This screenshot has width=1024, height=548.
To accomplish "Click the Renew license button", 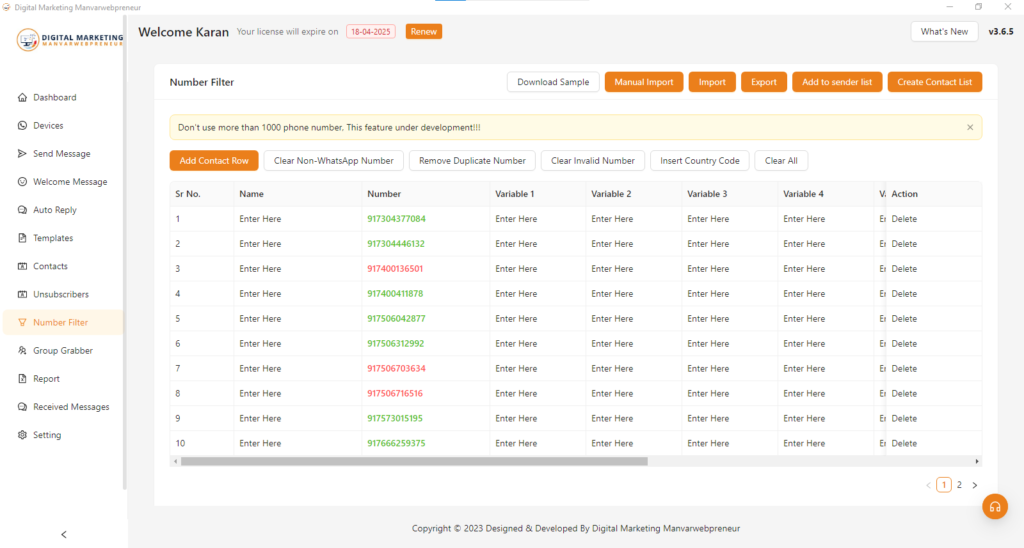I will (x=423, y=32).
